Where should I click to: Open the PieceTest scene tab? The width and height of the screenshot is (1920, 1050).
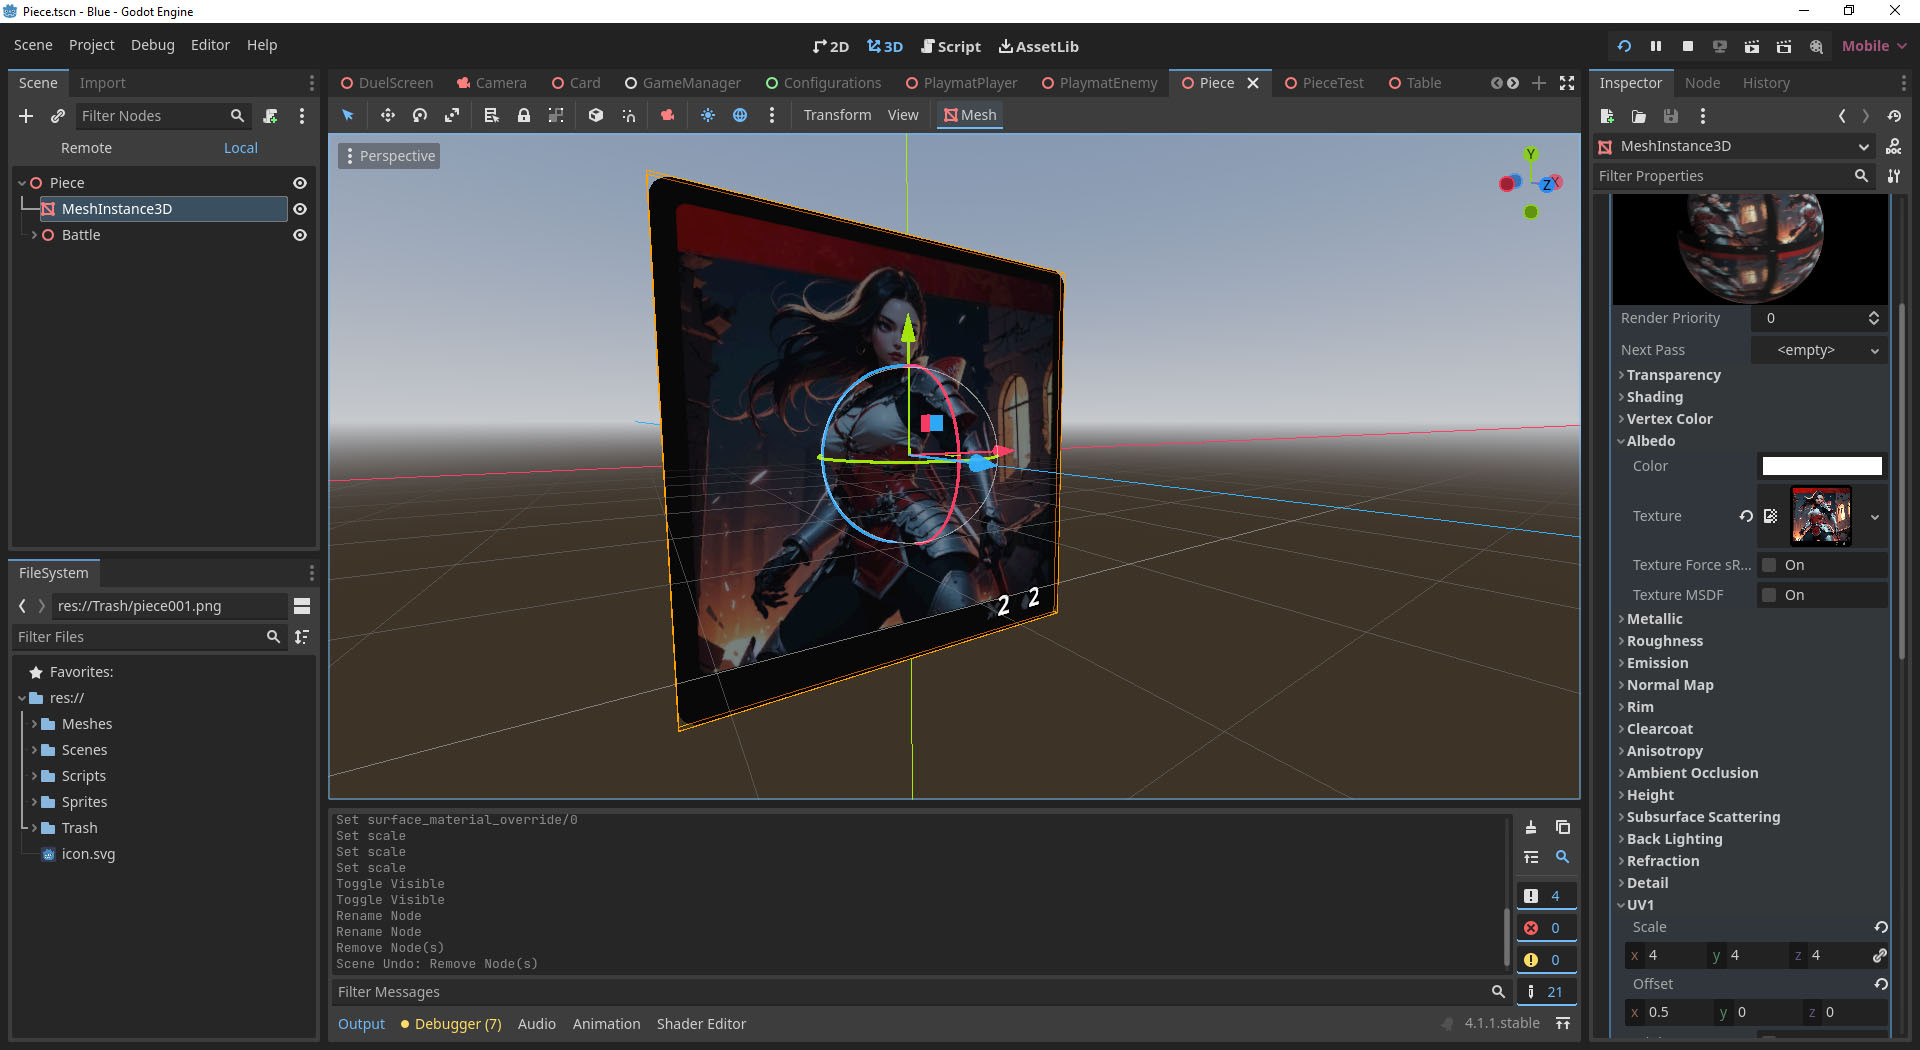1323,83
